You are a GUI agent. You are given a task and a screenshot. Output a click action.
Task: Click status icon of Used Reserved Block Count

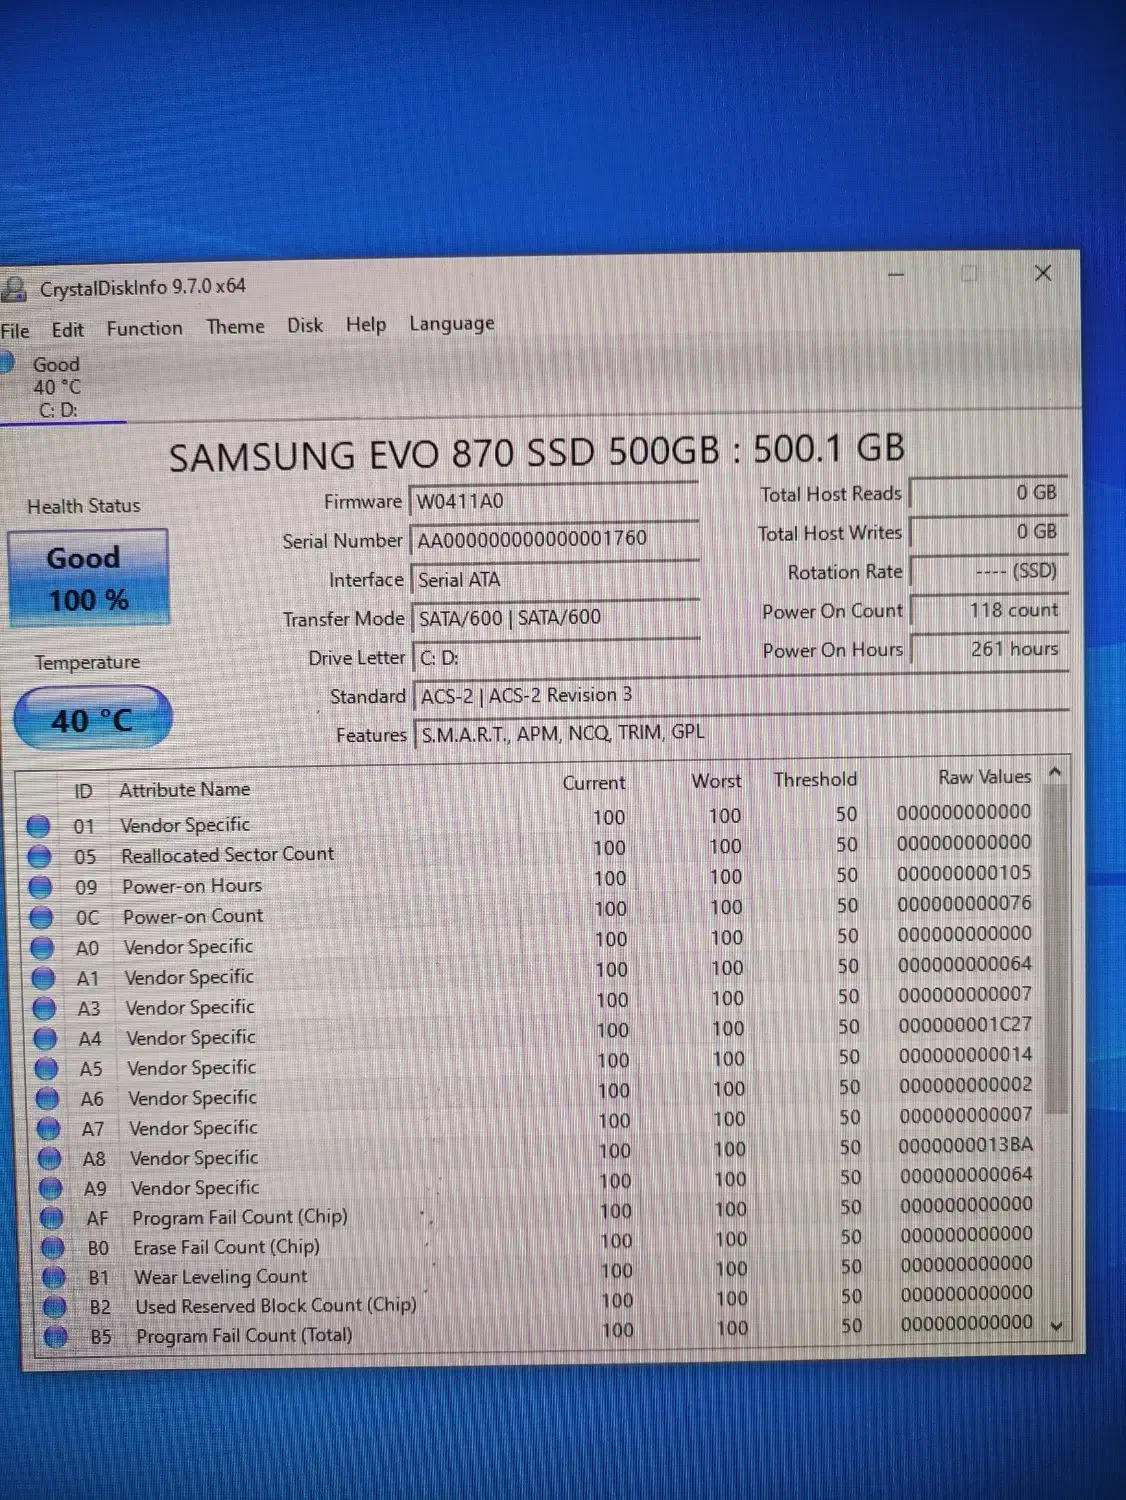click(55, 1307)
